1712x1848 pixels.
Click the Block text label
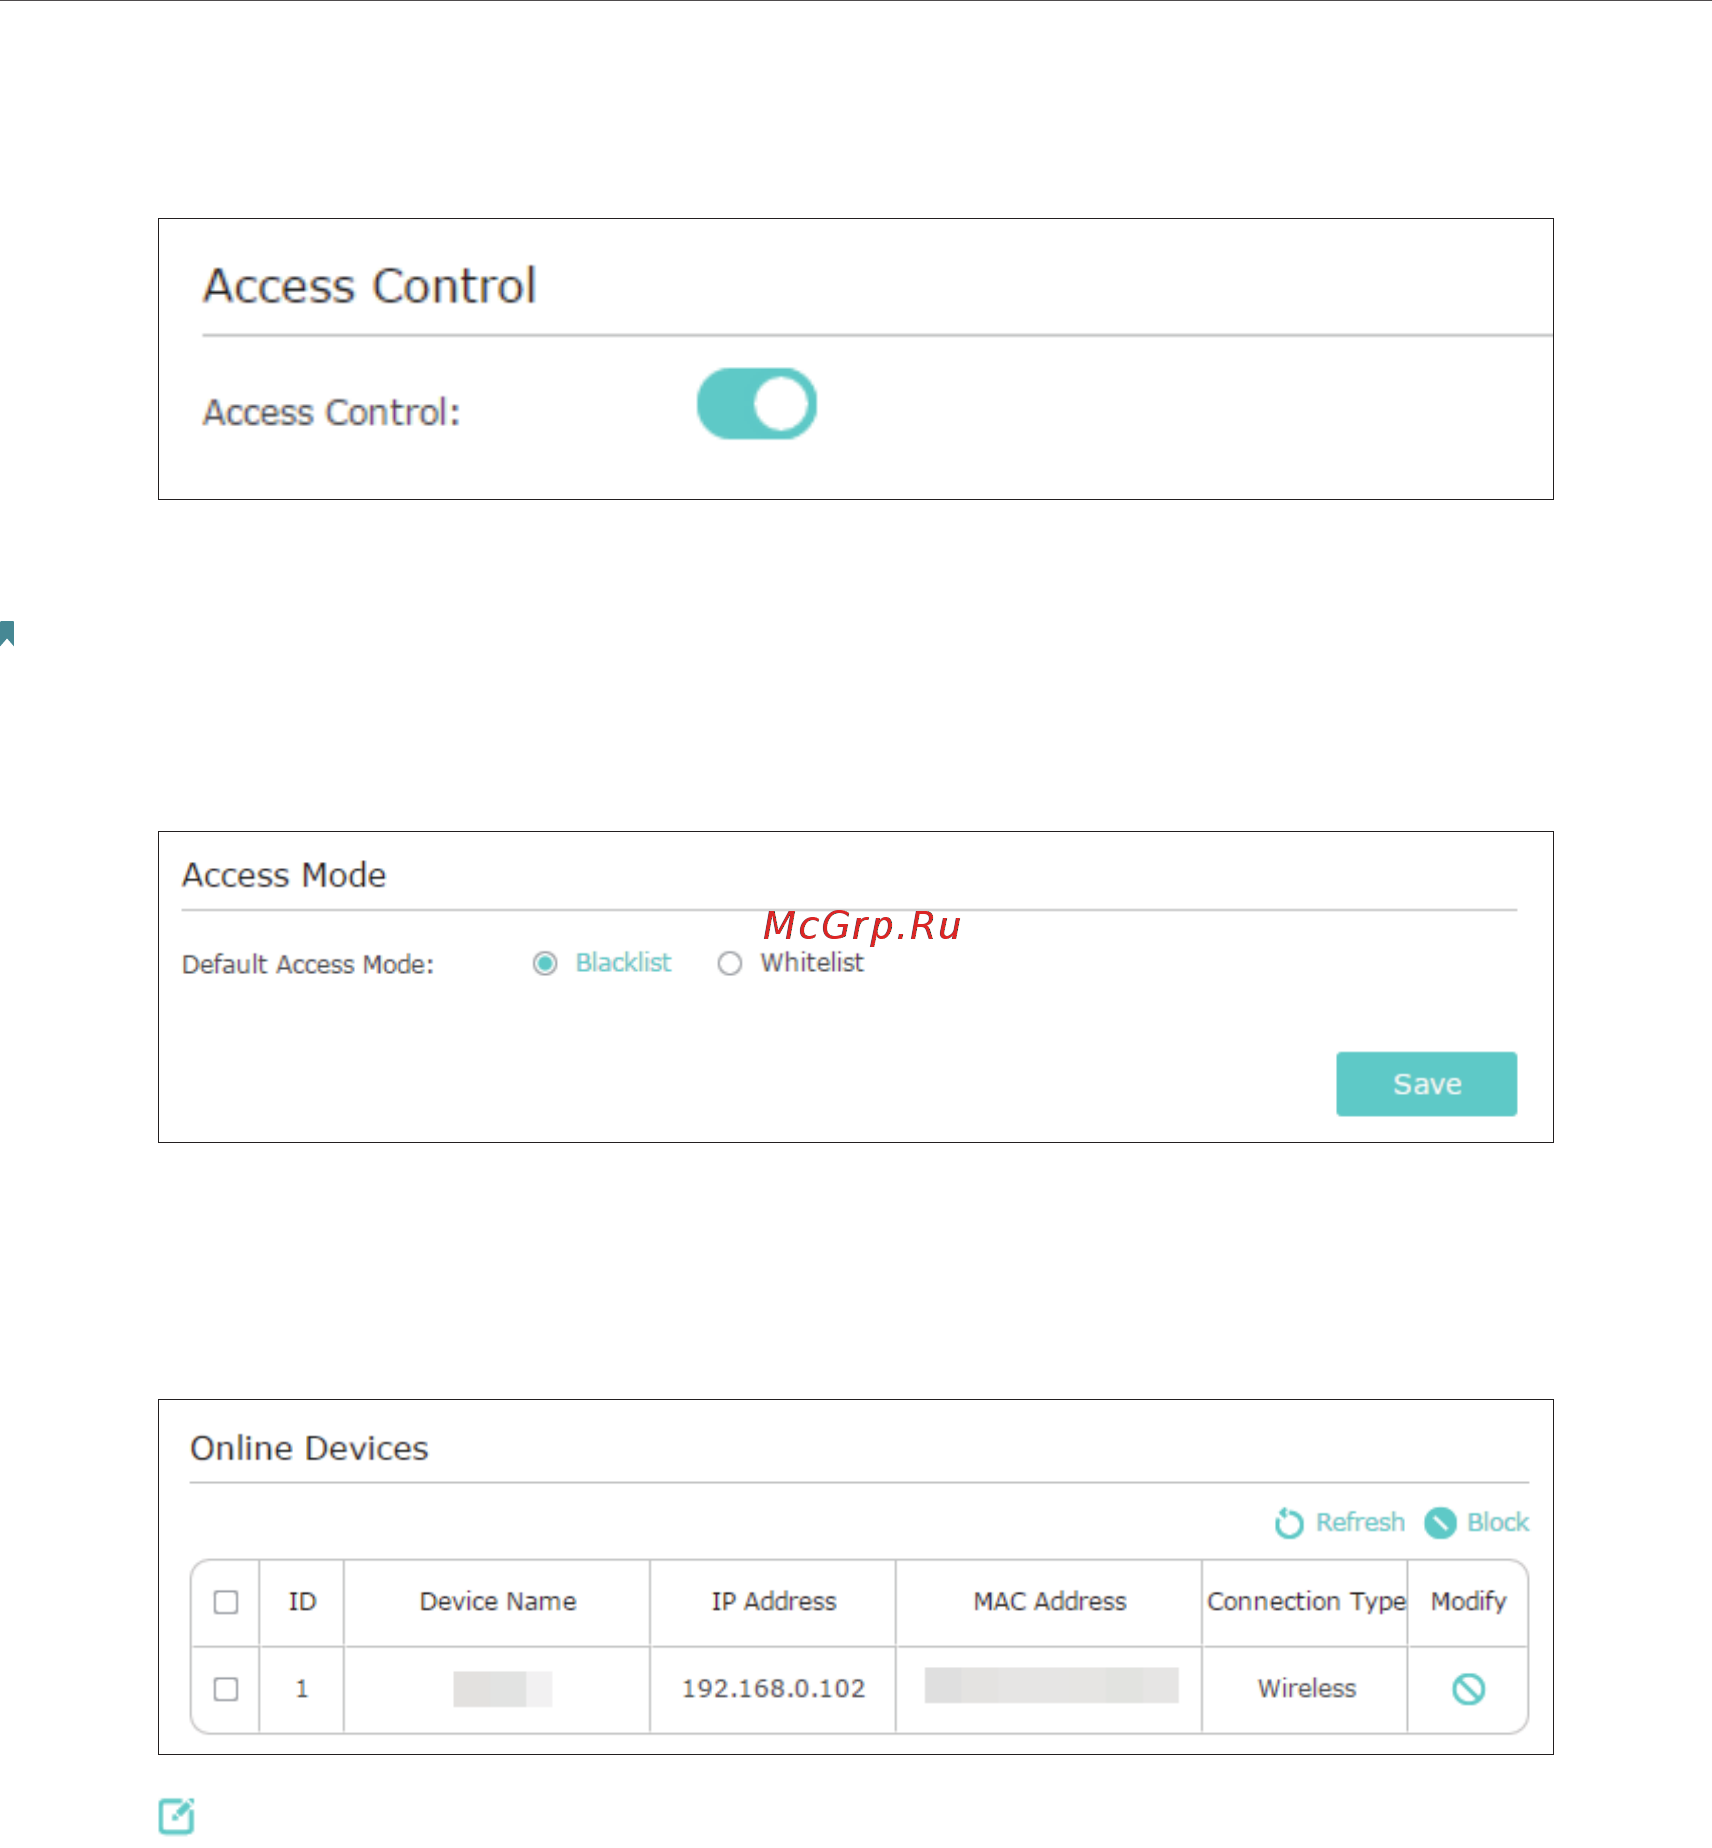[x=1498, y=1522]
